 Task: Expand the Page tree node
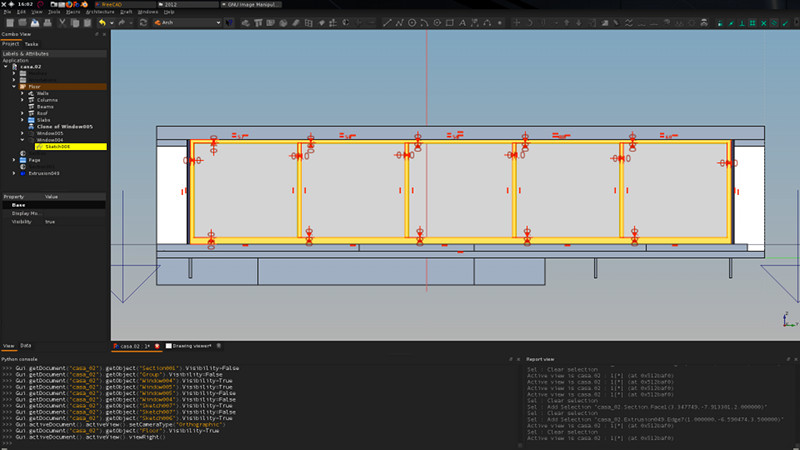[x=14, y=160]
